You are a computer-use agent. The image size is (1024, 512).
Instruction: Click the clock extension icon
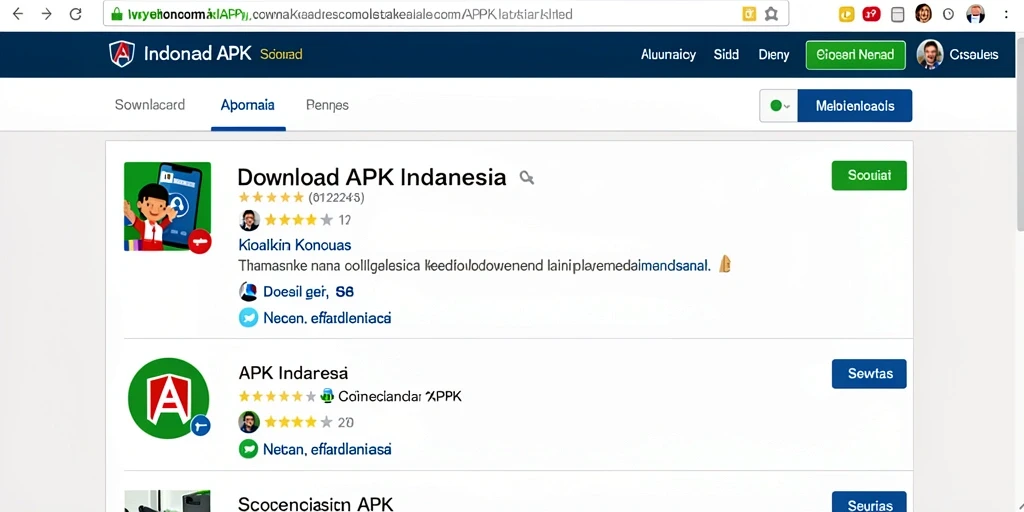pos(949,14)
